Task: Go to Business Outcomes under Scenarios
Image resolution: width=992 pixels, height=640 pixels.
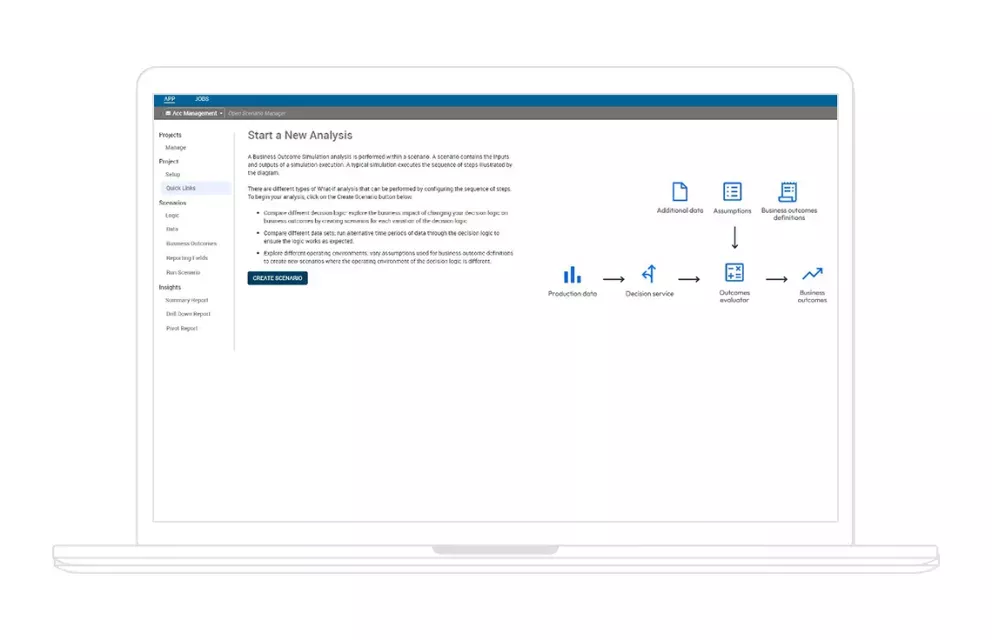Action: (190, 243)
